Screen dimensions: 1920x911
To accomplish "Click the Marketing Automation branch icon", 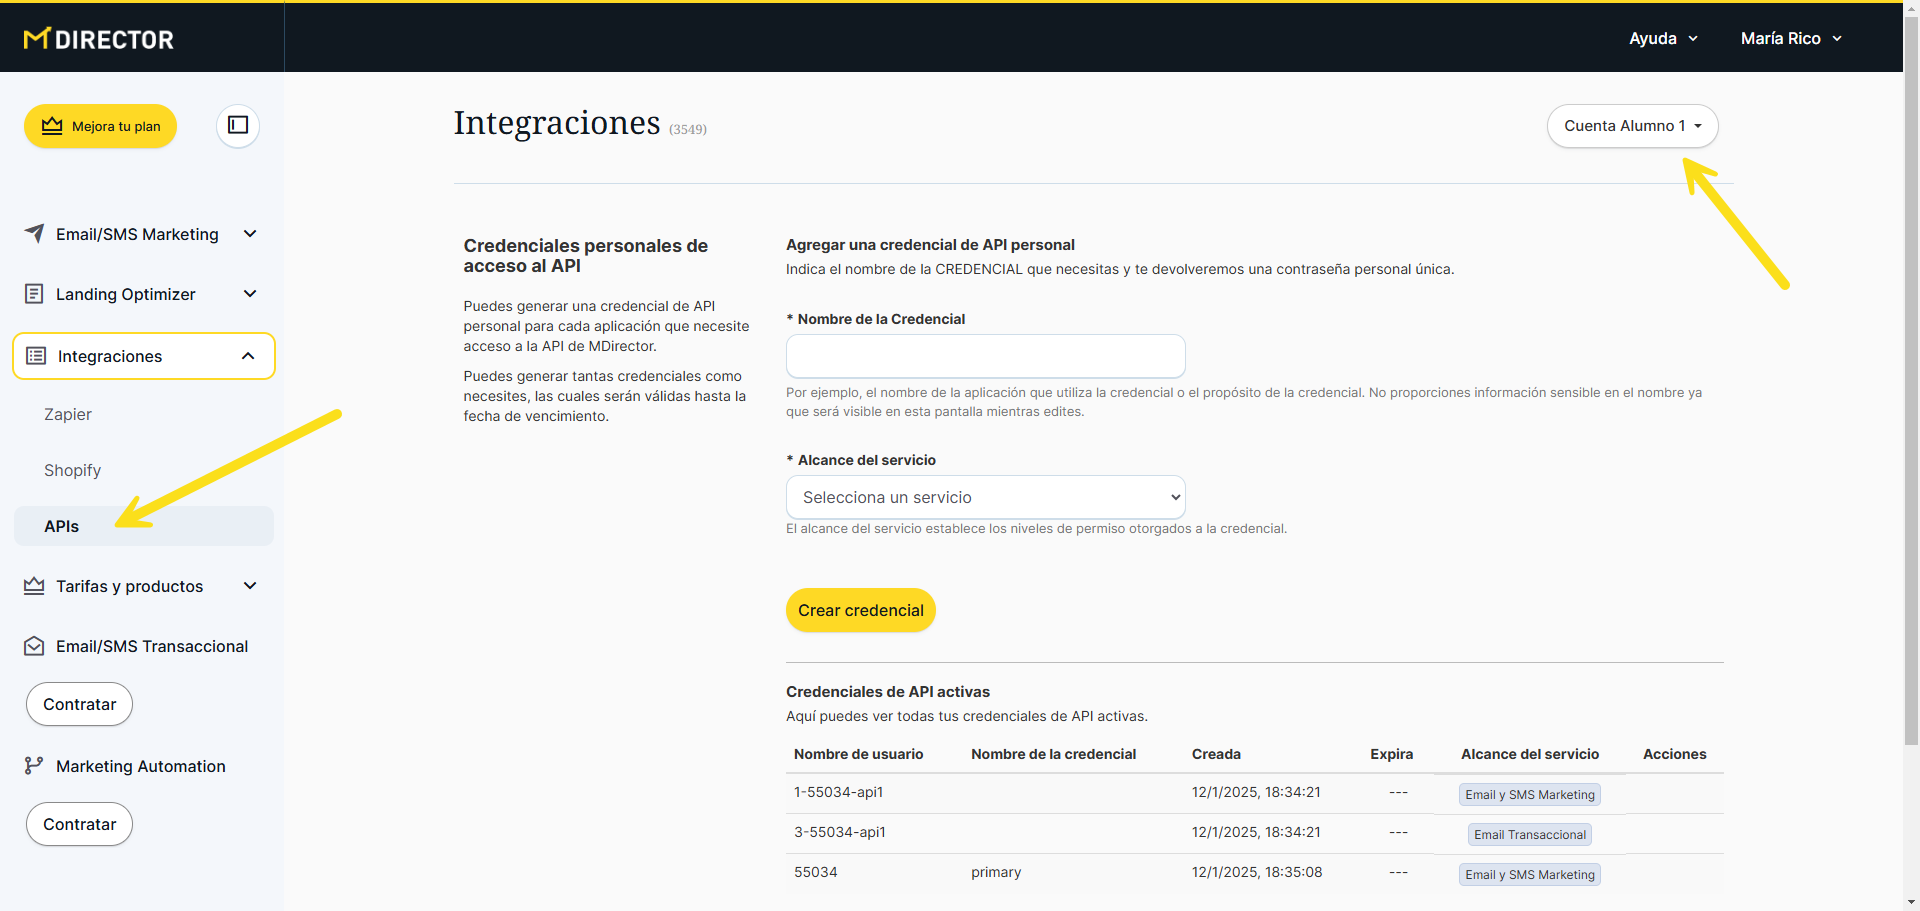I will (34, 766).
